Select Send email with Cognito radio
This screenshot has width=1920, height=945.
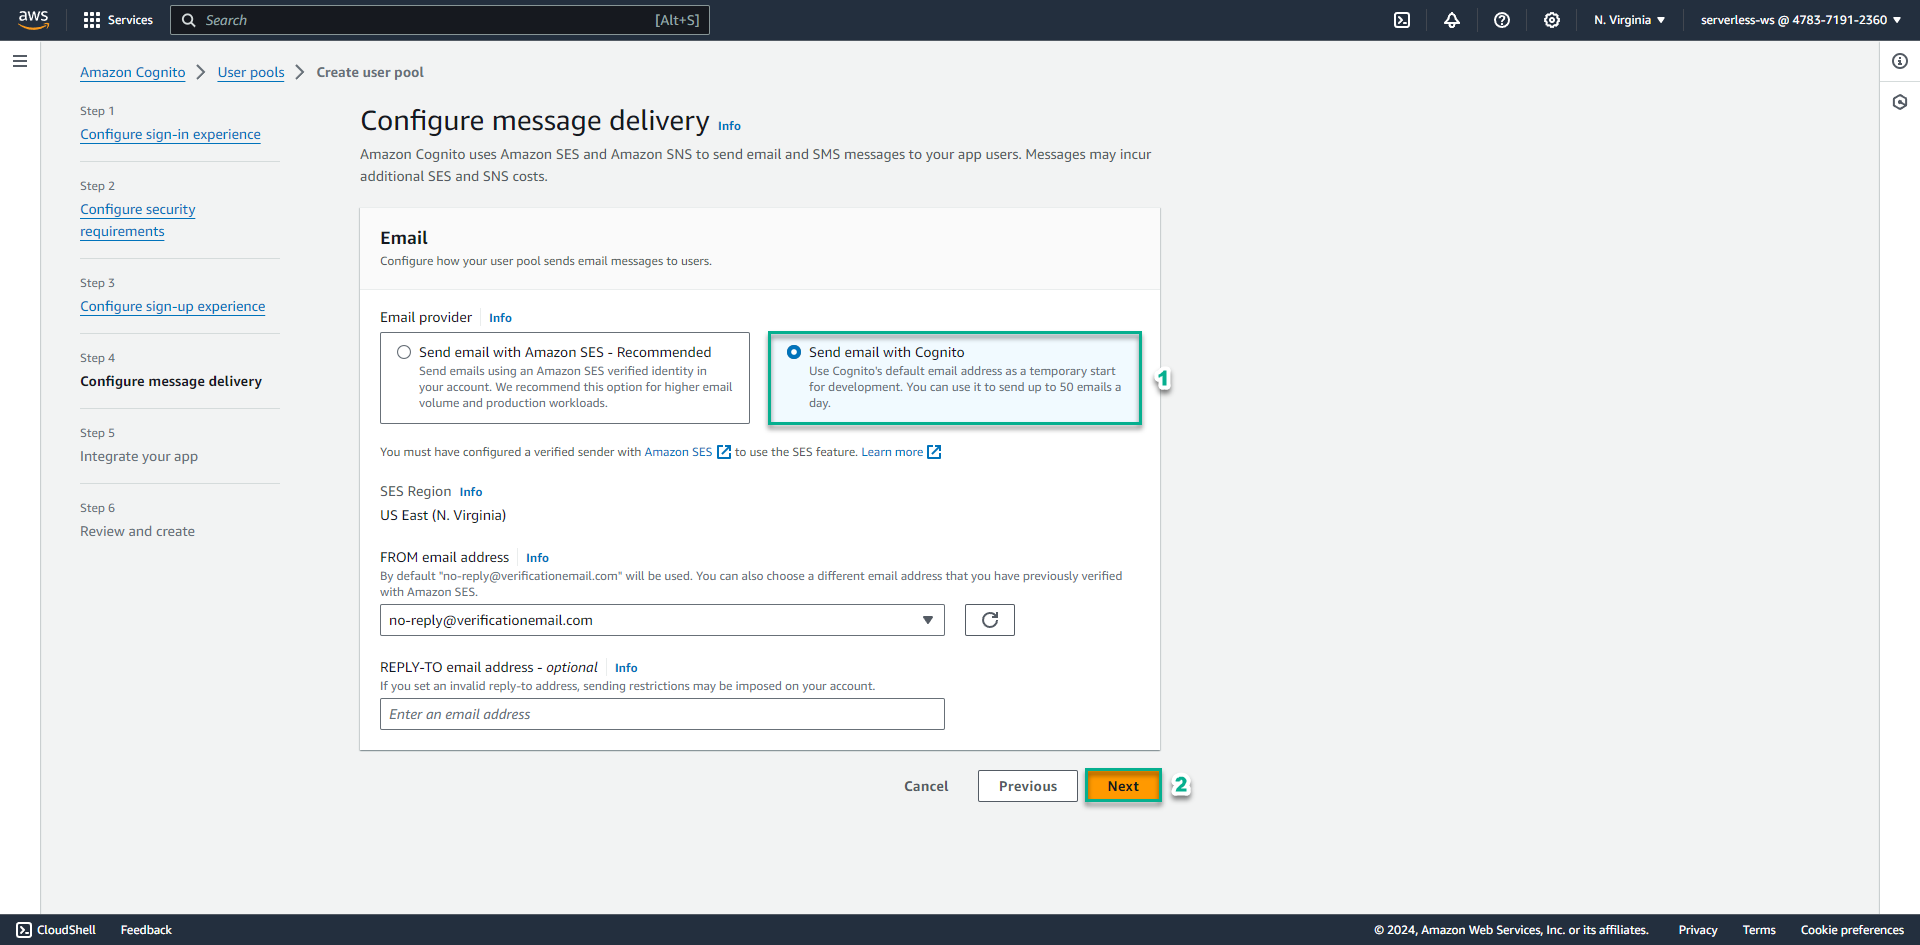(794, 352)
